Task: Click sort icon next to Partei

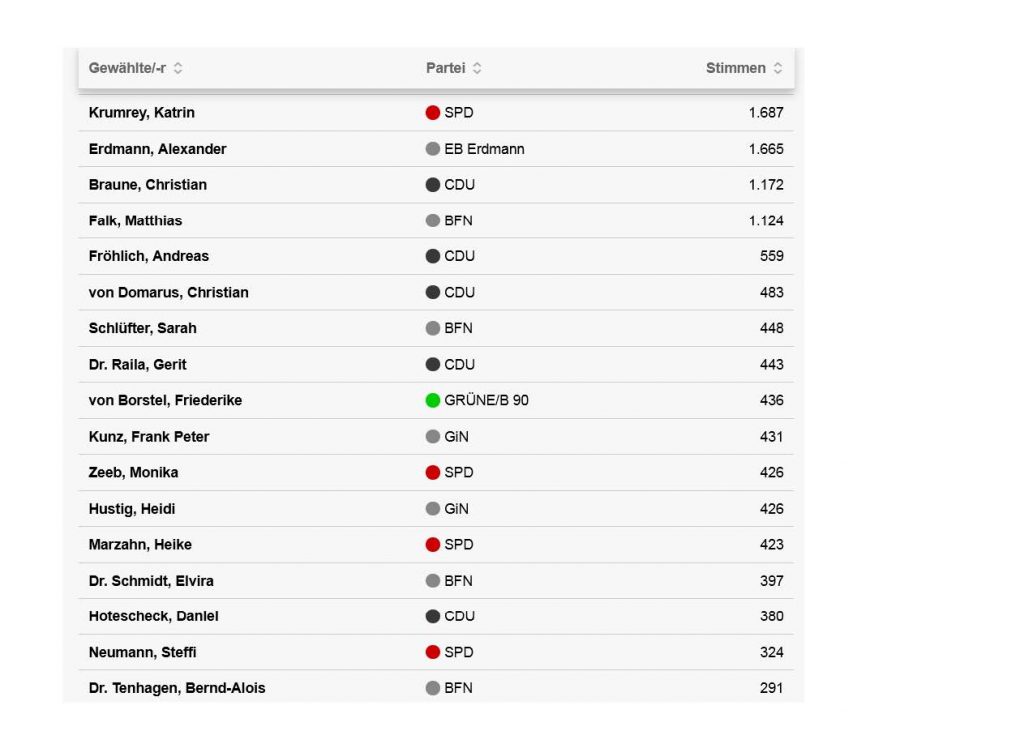Action: tap(477, 69)
